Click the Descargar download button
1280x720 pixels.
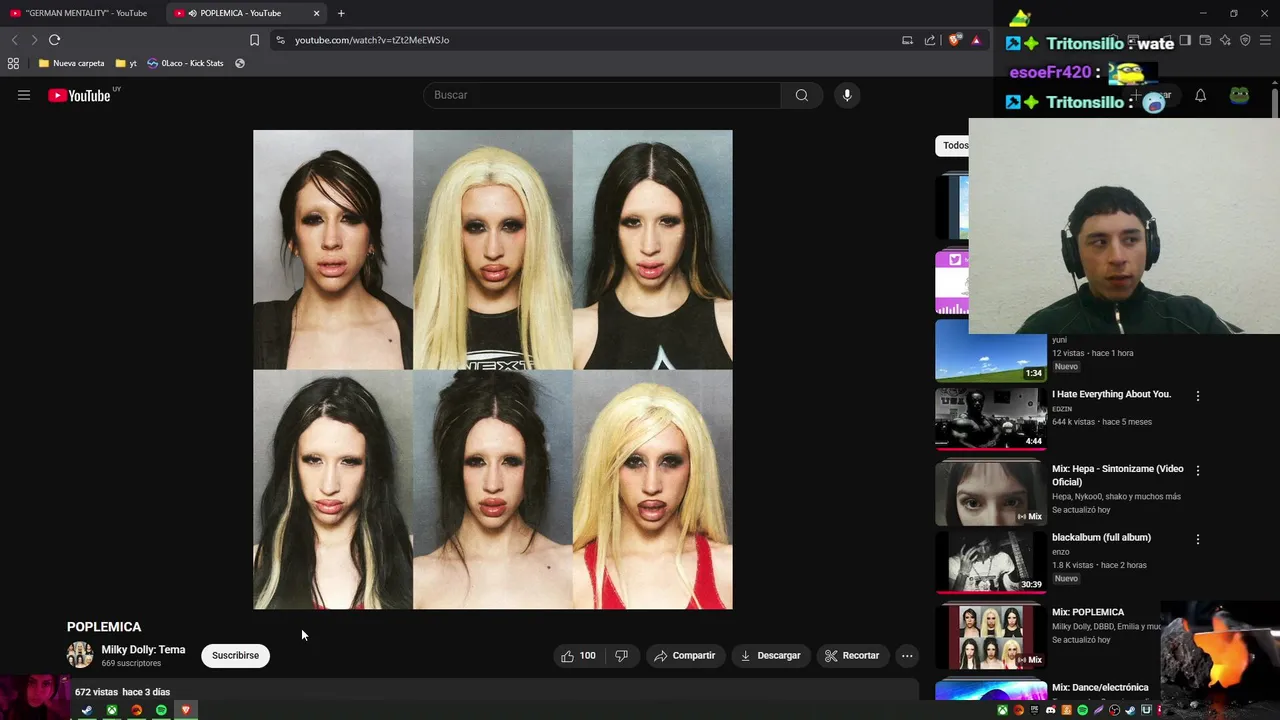tap(770, 656)
